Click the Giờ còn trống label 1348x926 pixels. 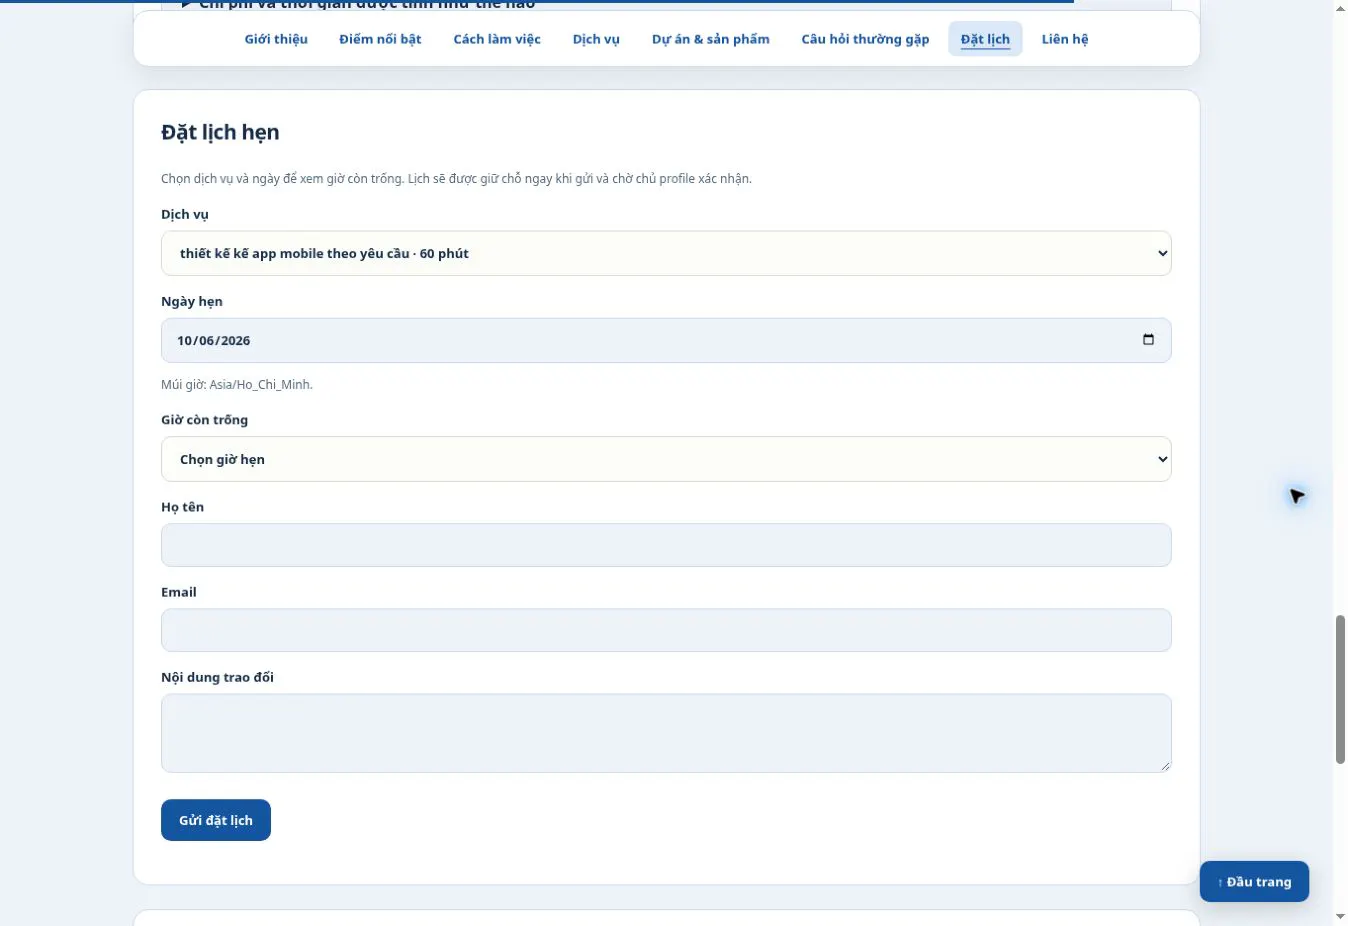[204, 420]
